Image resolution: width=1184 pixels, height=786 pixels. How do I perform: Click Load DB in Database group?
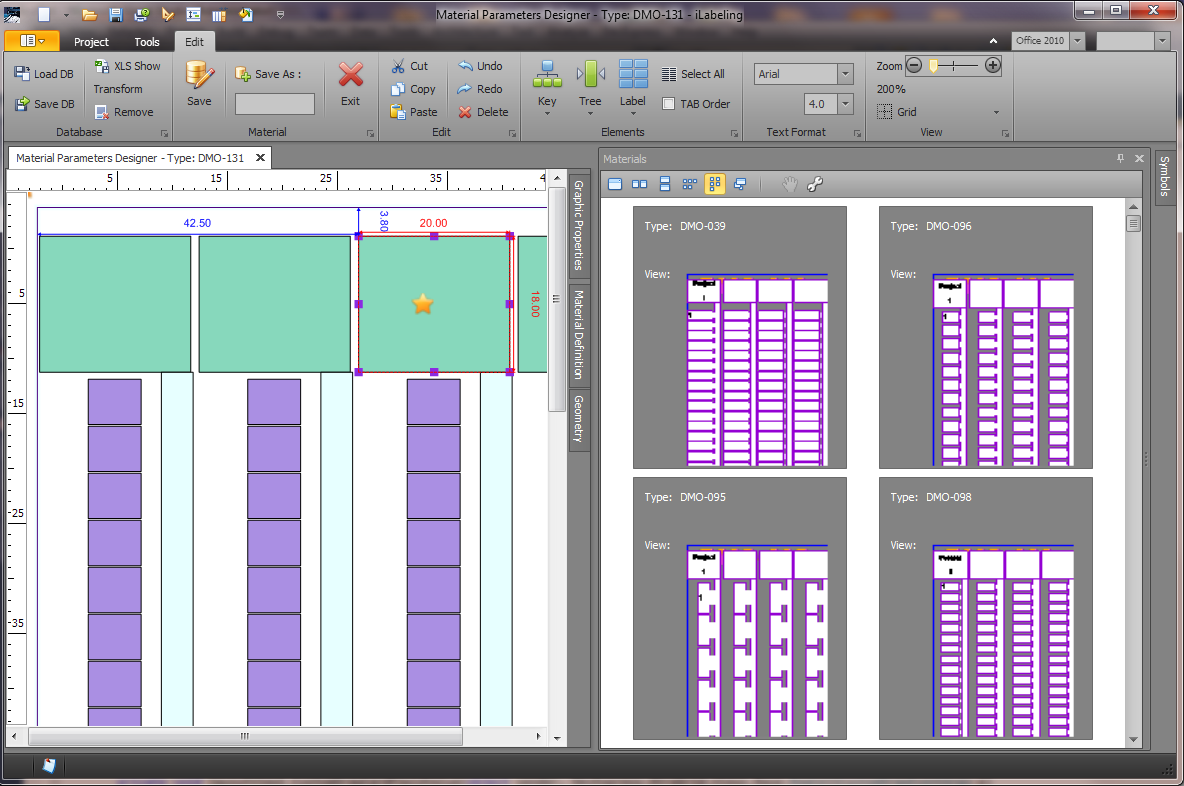[x=44, y=73]
